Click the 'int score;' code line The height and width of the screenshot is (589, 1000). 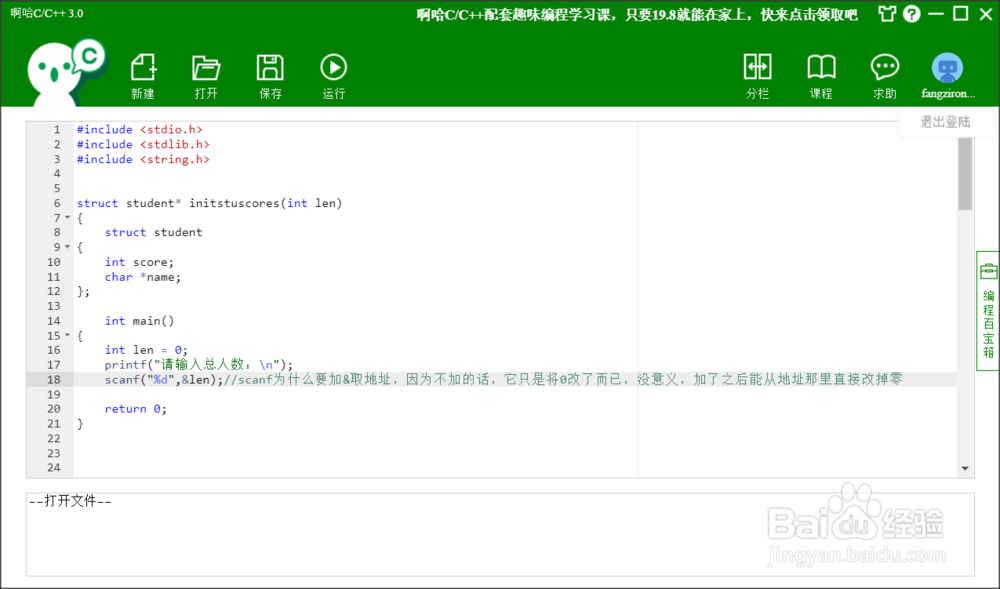(139, 262)
